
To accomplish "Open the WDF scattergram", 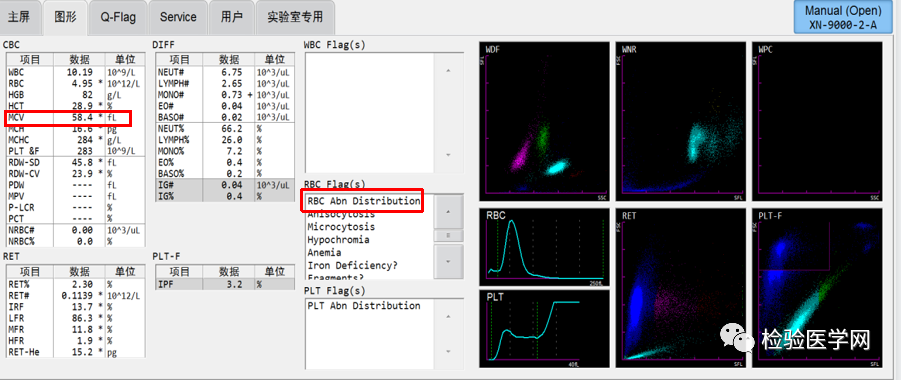I will pos(544,122).
